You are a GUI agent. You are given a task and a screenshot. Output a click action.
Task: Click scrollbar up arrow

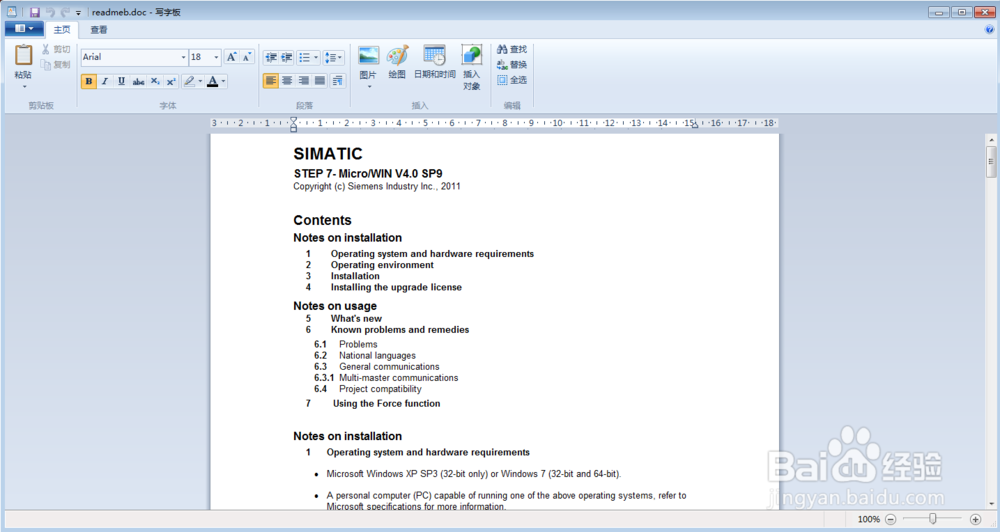tap(991, 140)
